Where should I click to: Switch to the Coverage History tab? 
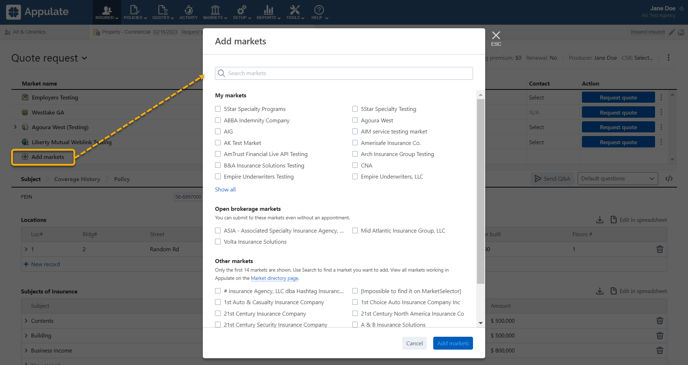pos(77,179)
